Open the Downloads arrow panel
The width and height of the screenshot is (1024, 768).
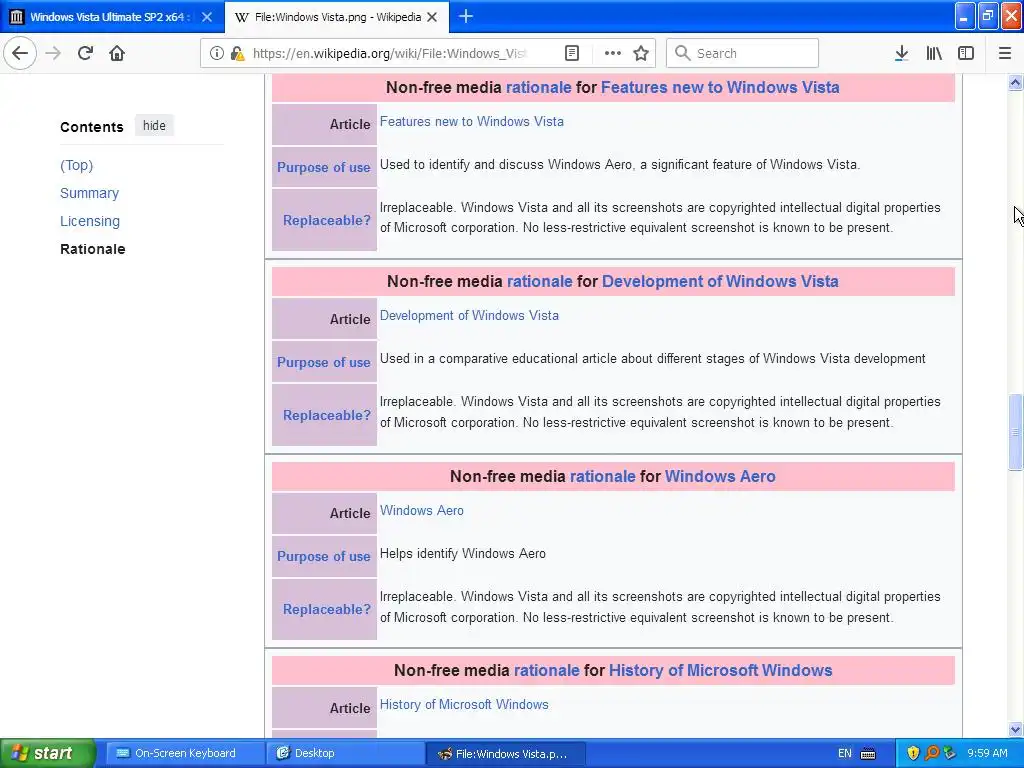[x=901, y=54]
